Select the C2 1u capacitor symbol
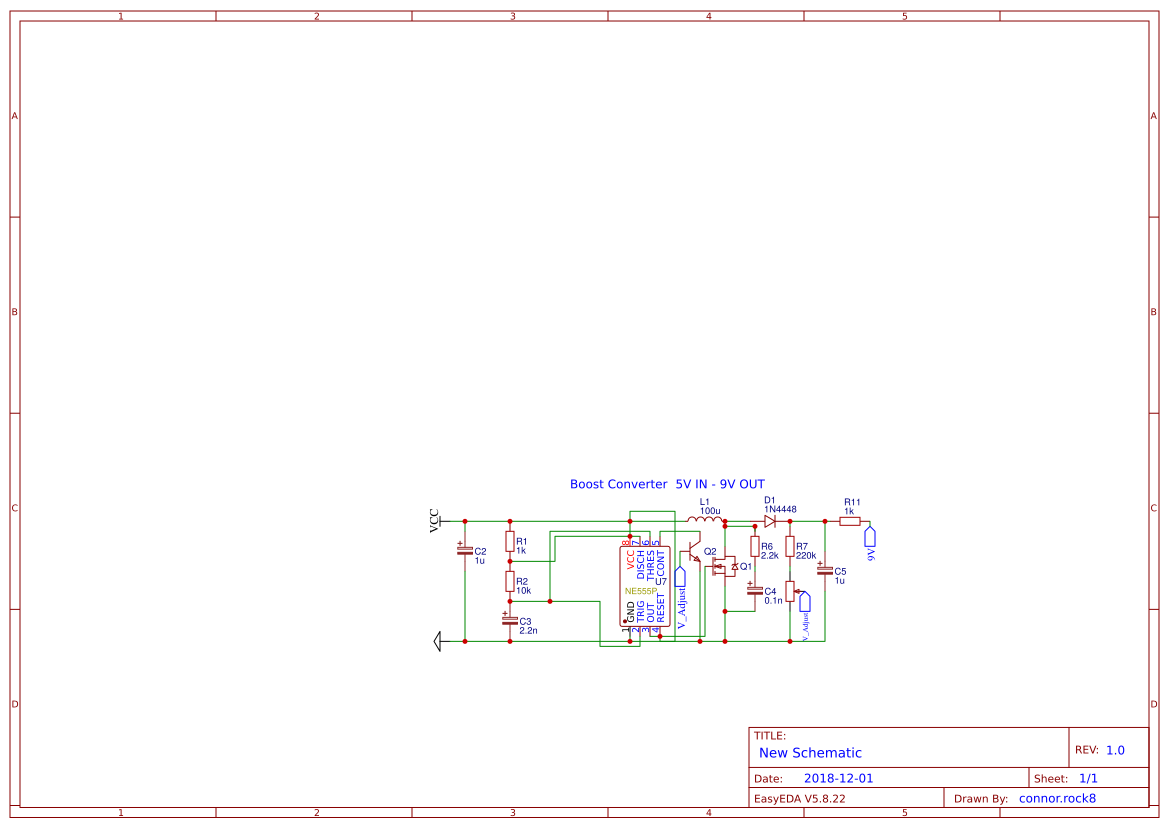The height and width of the screenshot is (828, 1169). point(464,551)
